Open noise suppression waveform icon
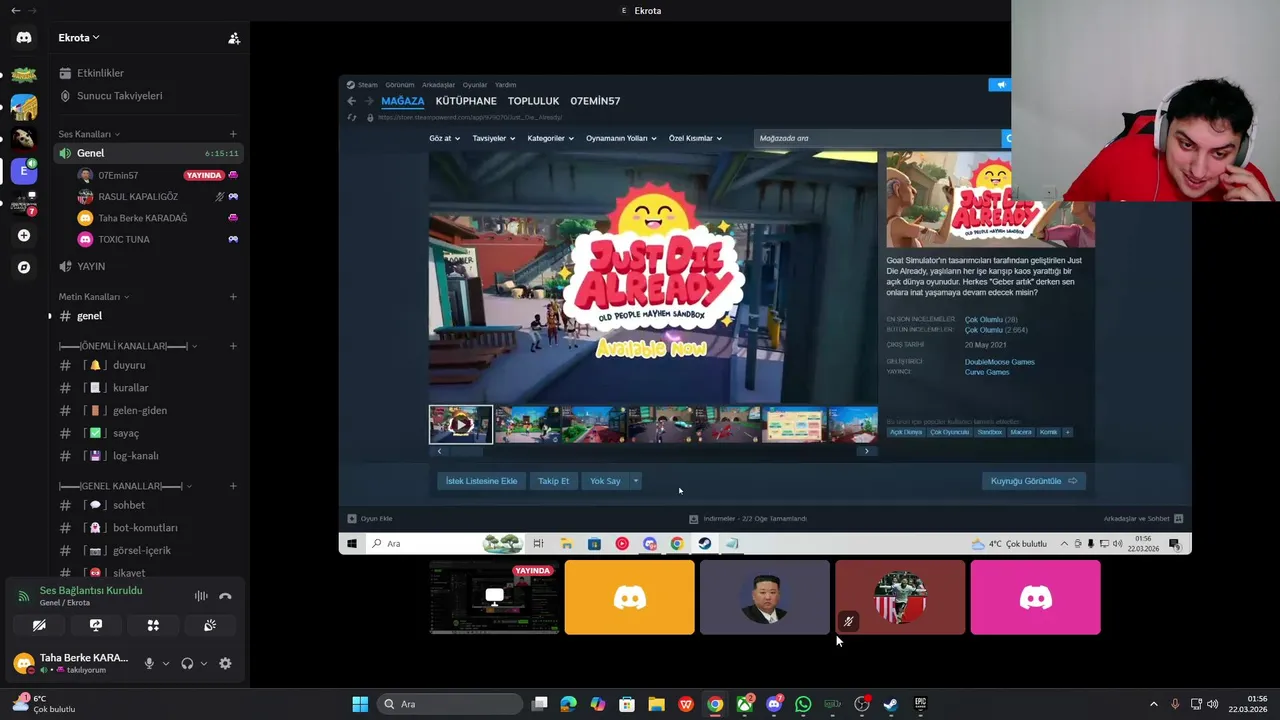The image size is (1280, 720). 201,596
